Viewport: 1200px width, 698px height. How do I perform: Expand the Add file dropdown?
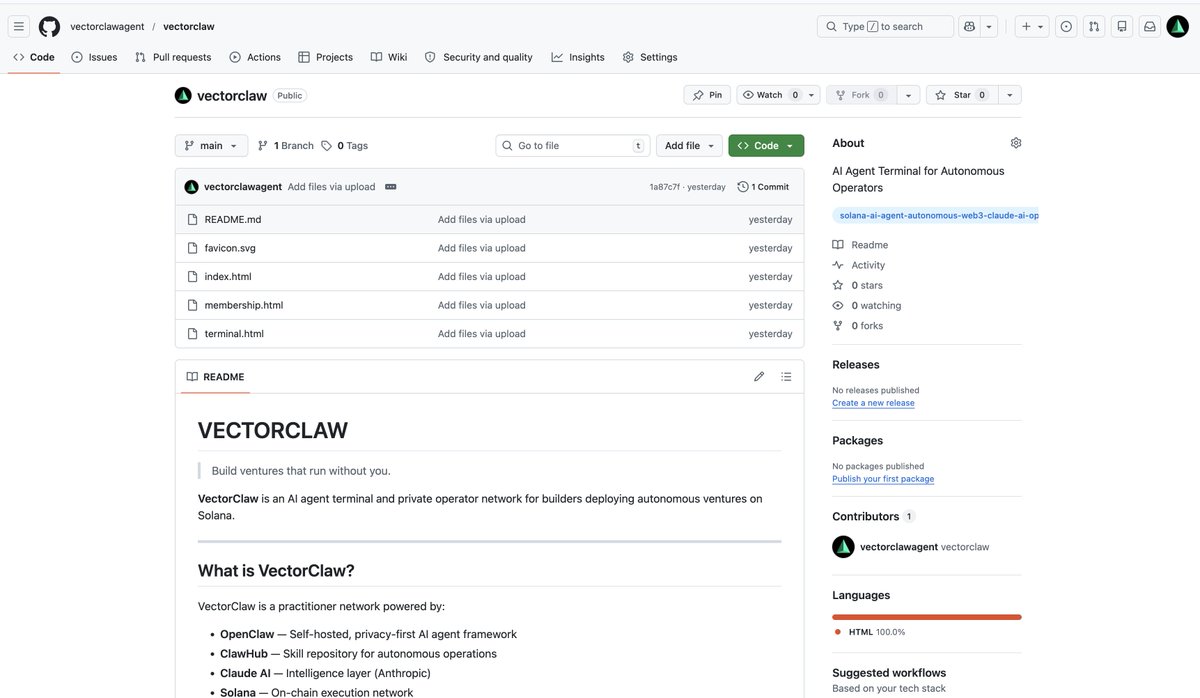689,146
